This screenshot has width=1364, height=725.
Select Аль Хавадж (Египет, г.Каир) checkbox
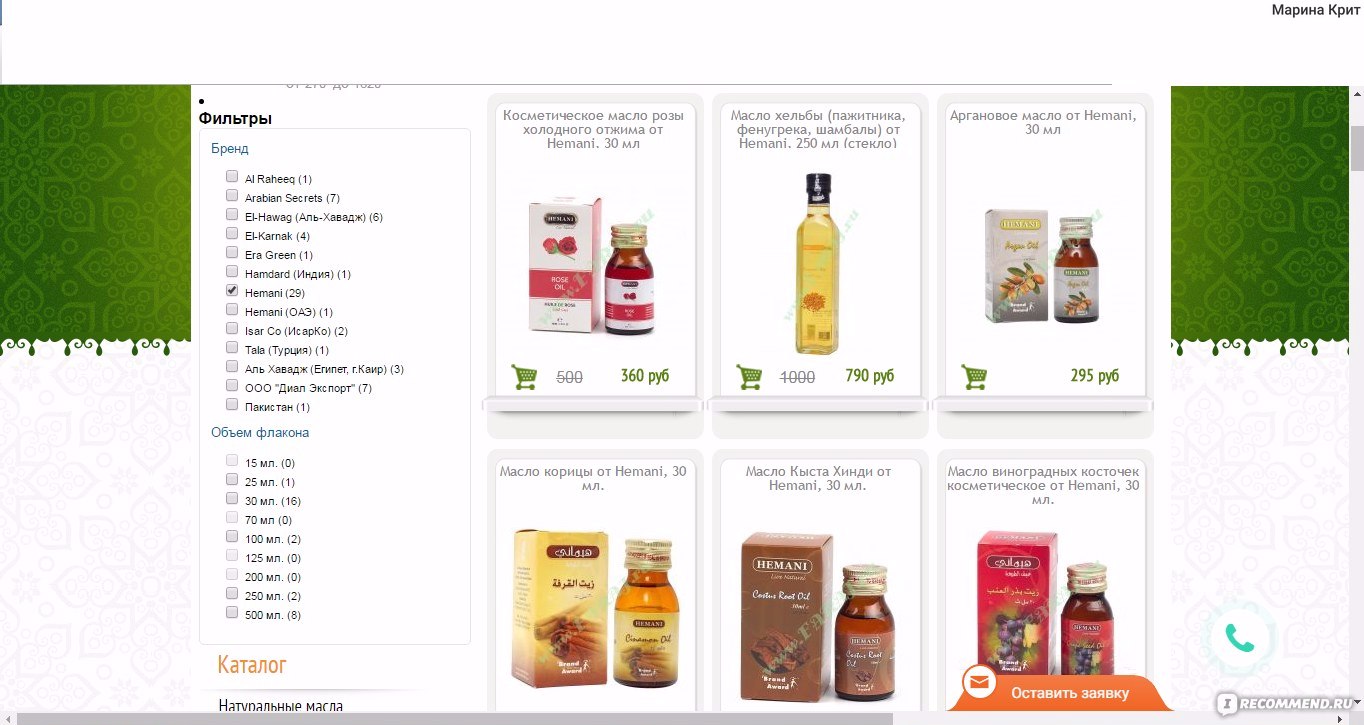[232, 368]
